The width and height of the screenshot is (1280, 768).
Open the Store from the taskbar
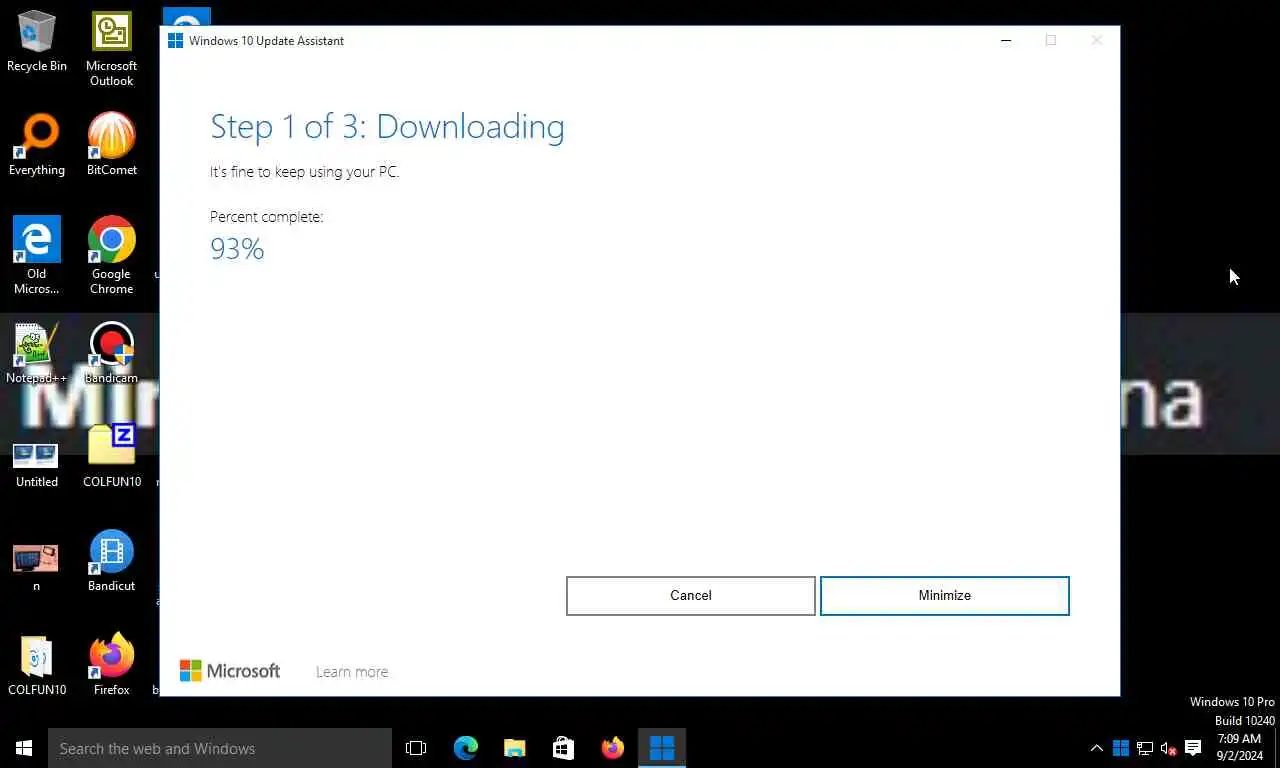pos(563,748)
